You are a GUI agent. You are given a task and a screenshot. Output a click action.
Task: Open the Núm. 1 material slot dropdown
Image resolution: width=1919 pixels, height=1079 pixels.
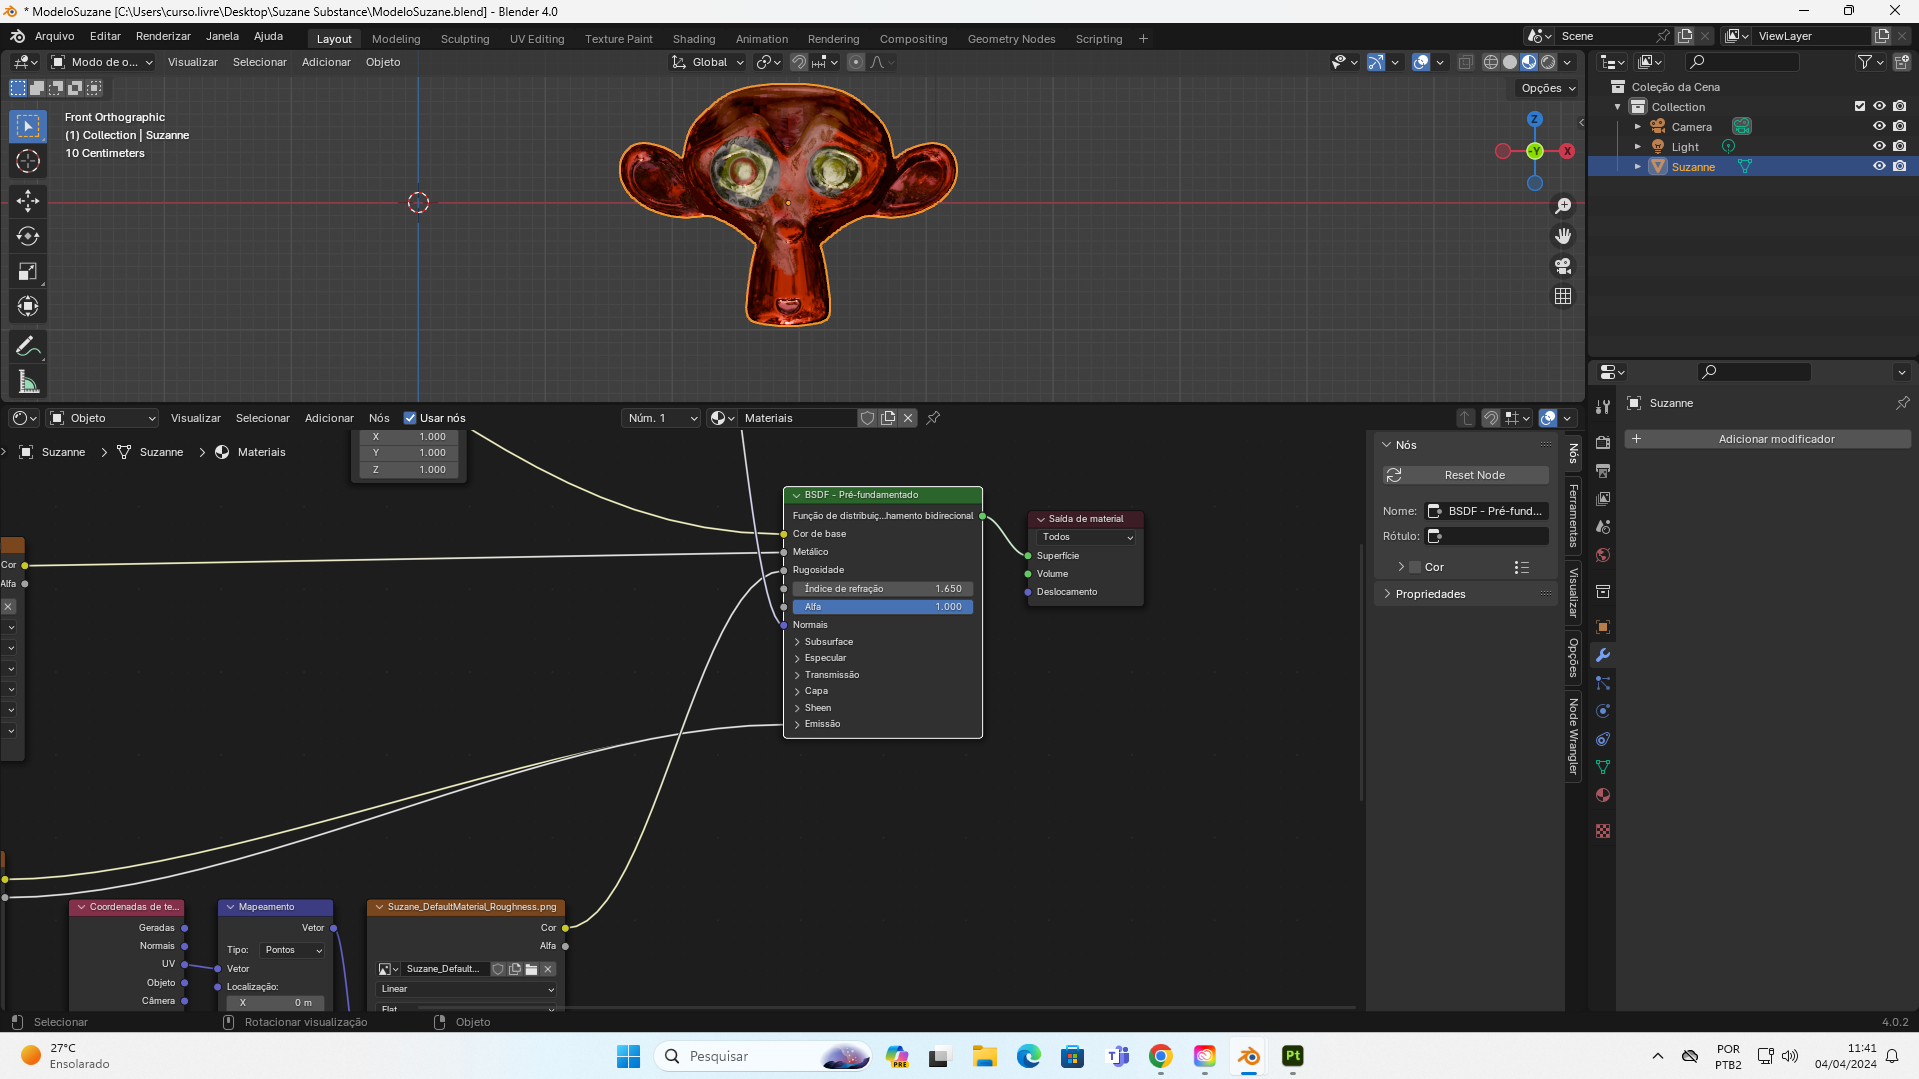click(x=660, y=418)
